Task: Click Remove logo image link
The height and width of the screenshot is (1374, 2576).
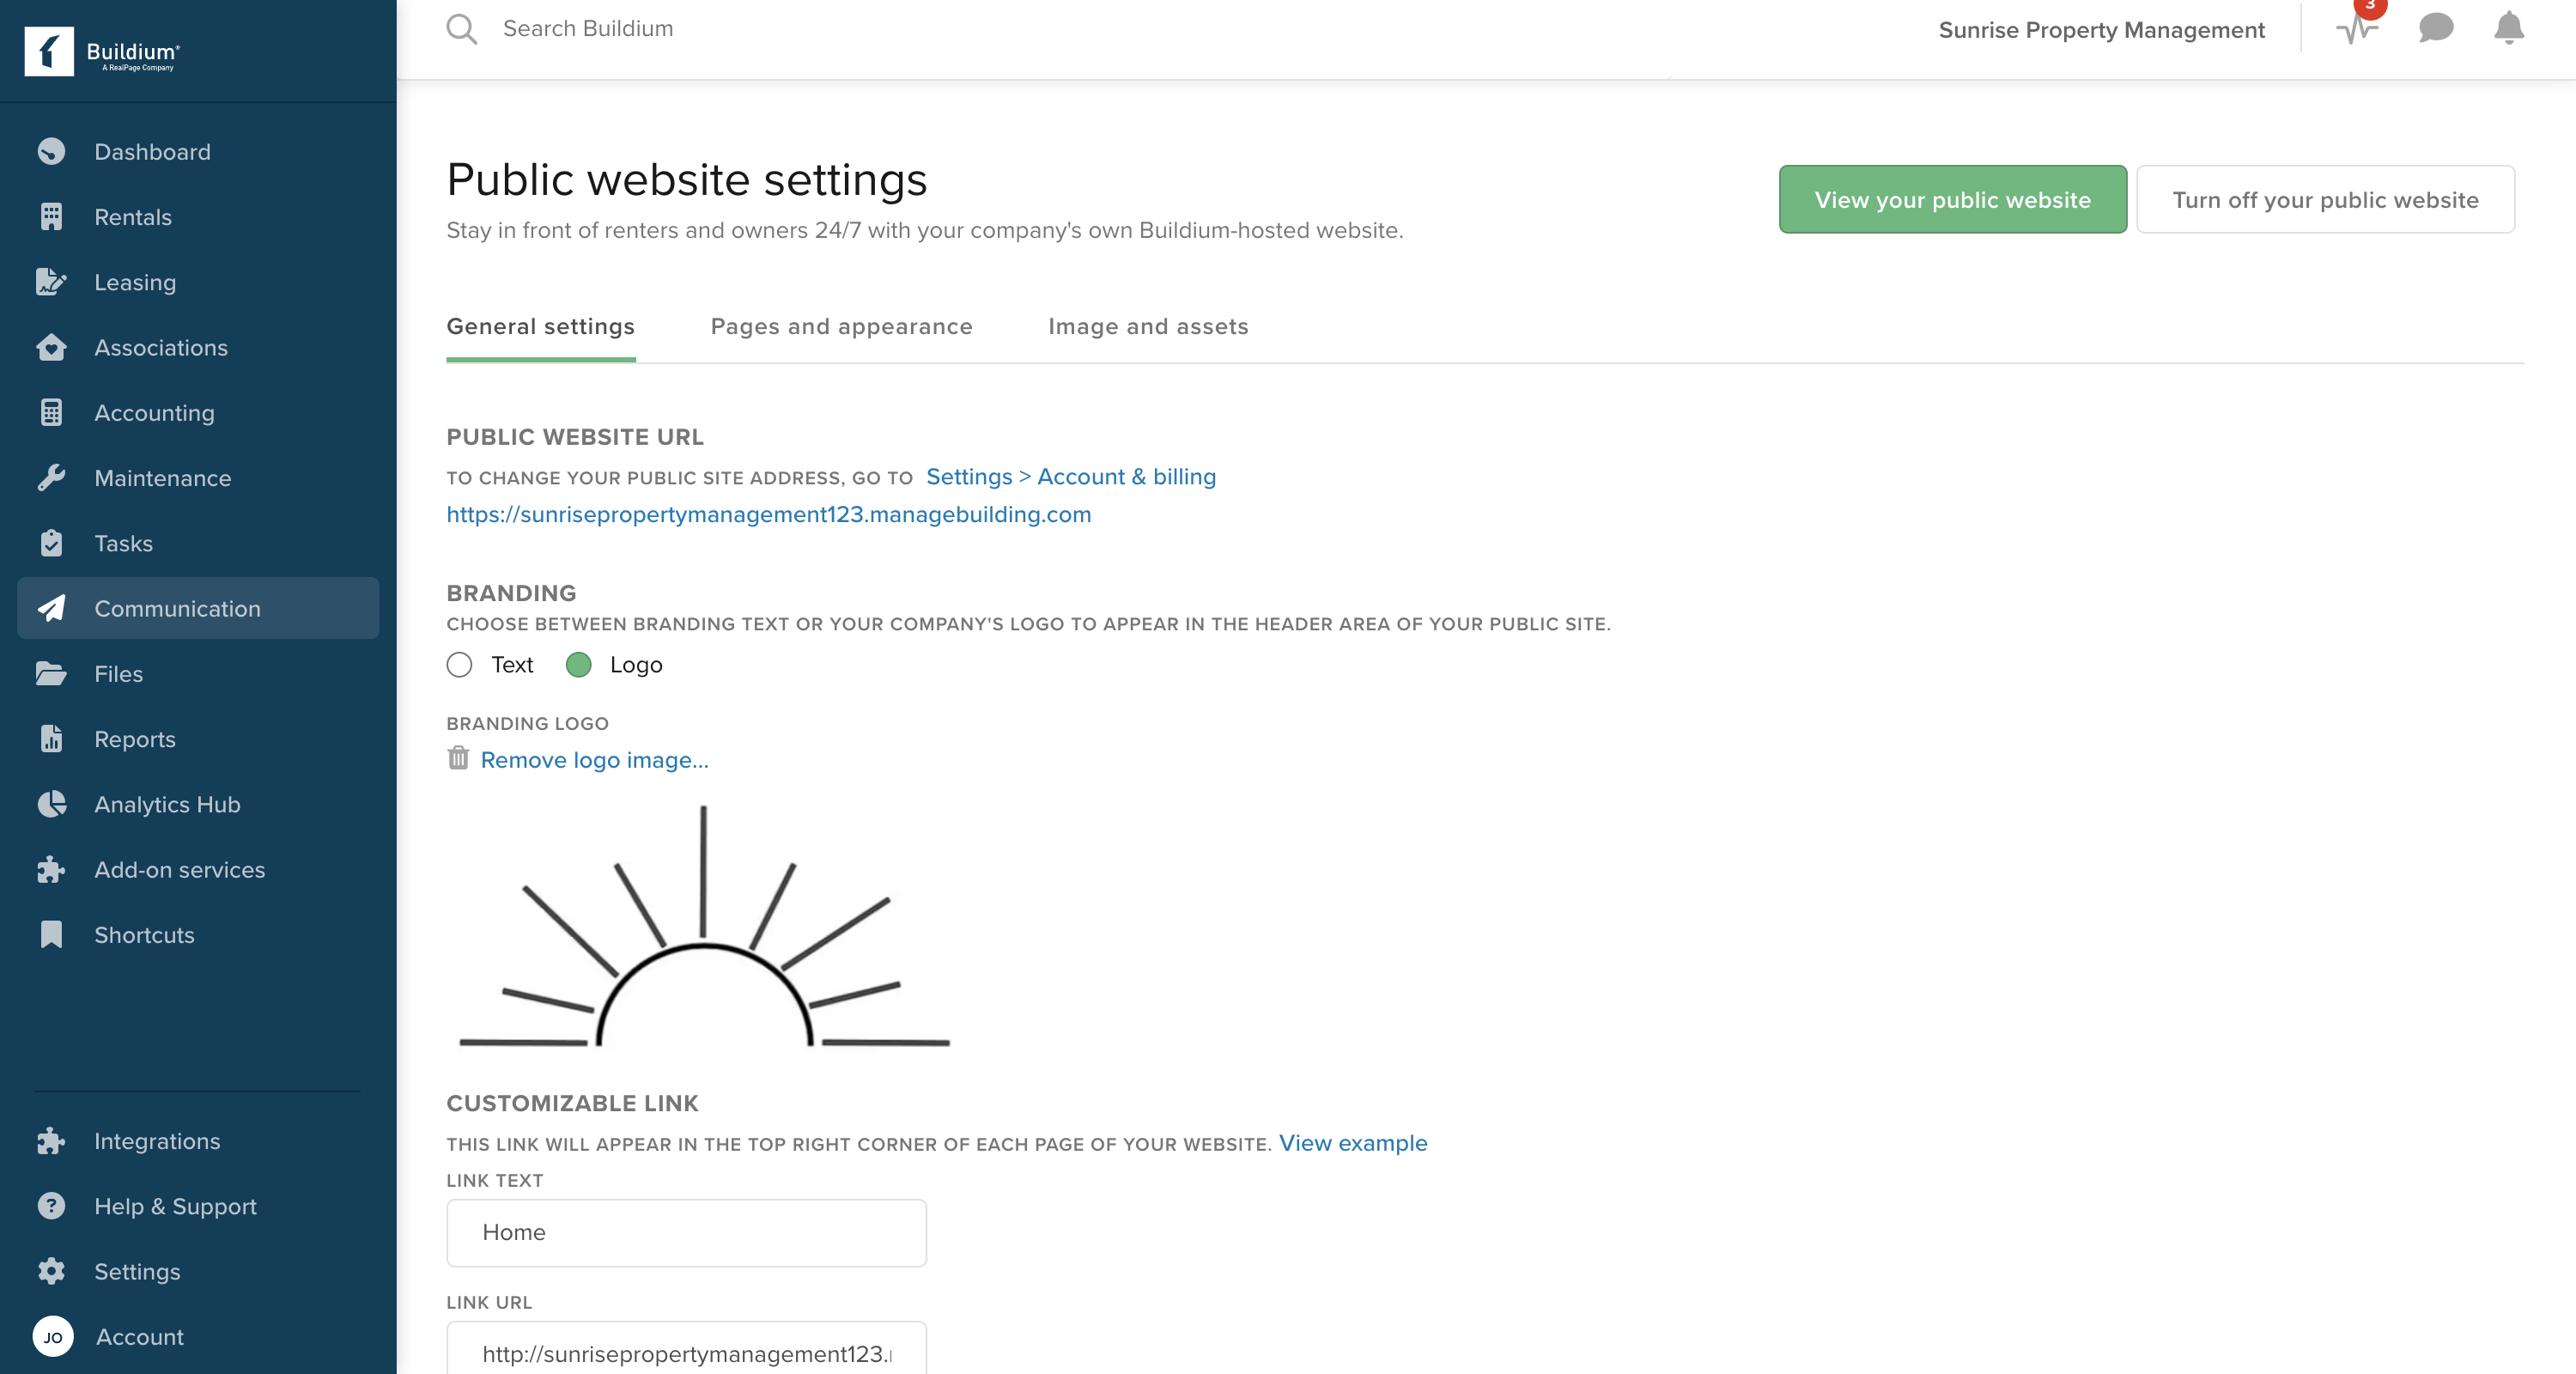Action: [x=594, y=759]
